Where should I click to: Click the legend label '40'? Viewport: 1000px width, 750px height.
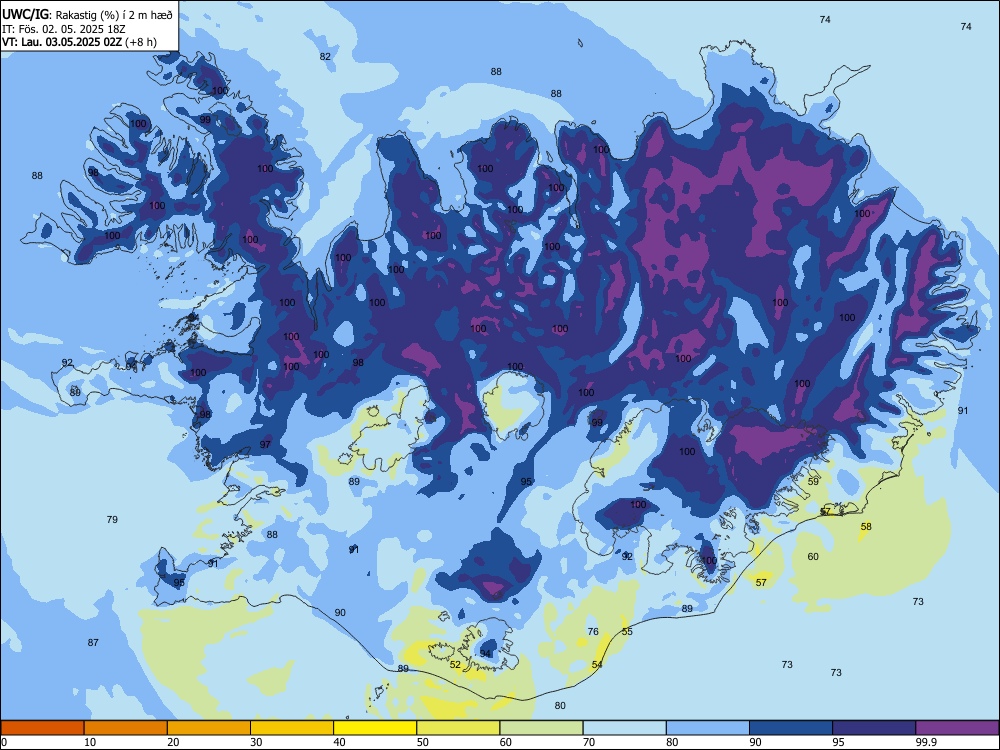pyautogui.click(x=340, y=742)
